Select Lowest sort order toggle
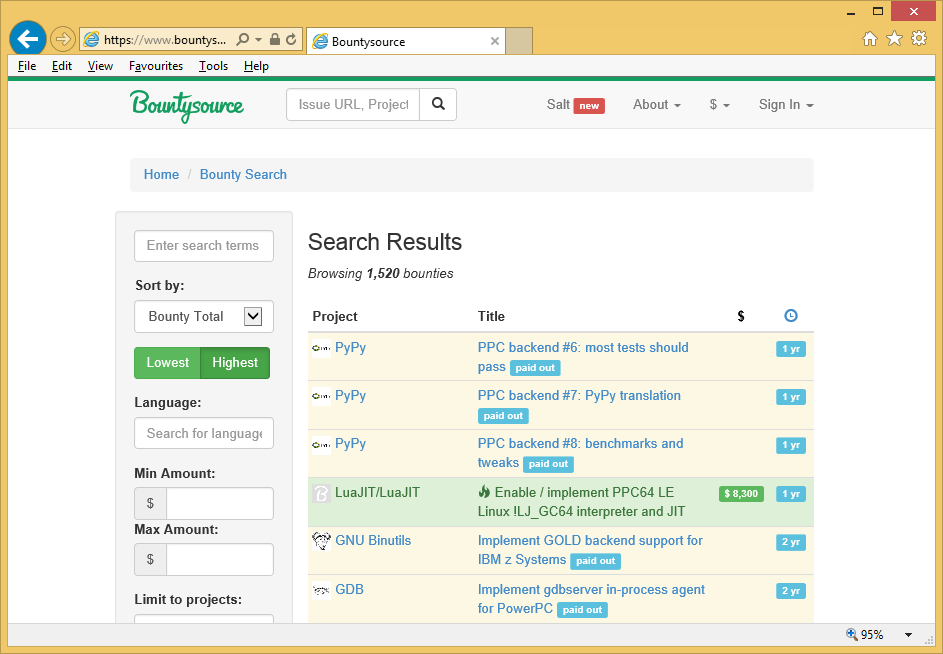Screen dimensions: 943x654 (167, 363)
